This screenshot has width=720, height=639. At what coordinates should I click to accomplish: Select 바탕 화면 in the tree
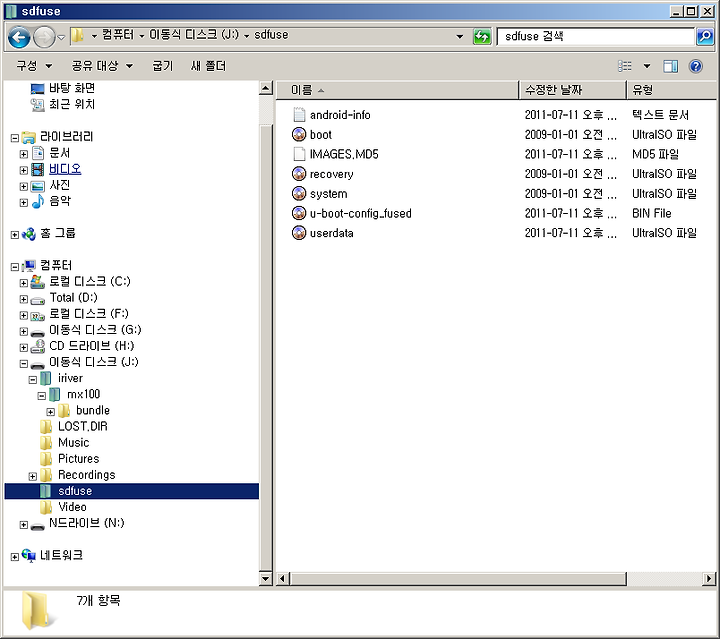72,88
